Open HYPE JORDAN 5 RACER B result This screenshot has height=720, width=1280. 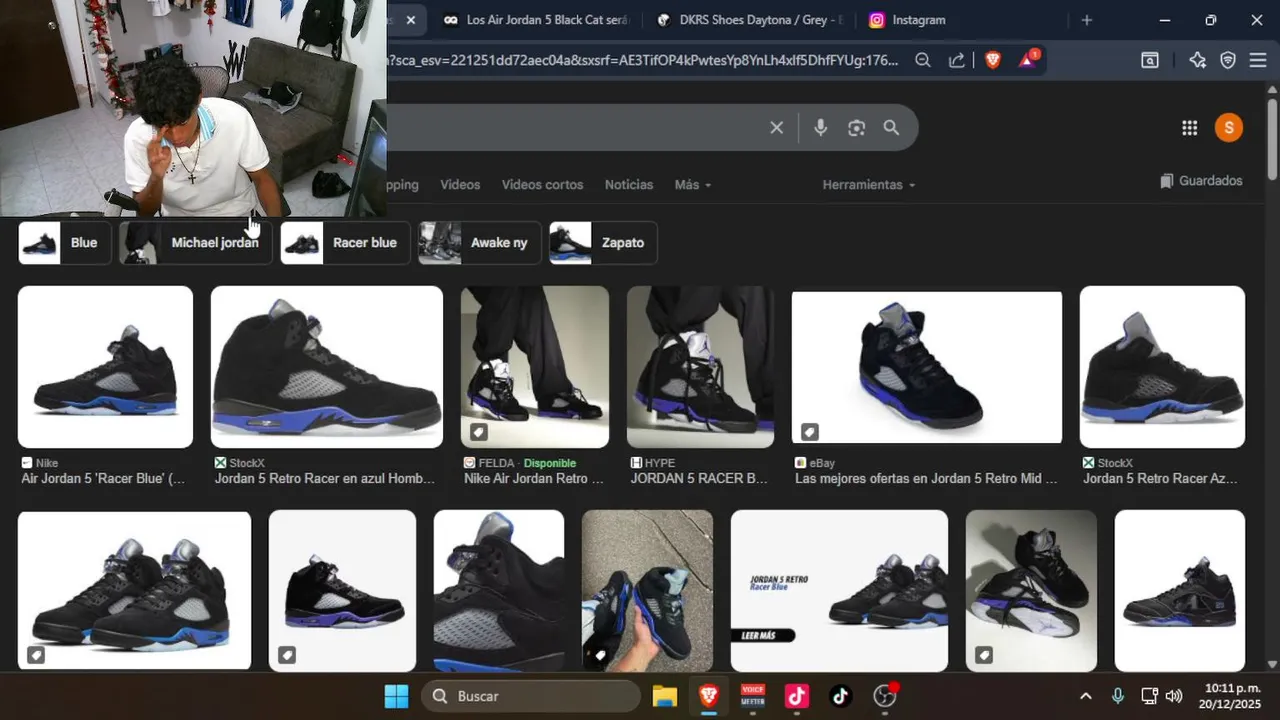pos(700,479)
